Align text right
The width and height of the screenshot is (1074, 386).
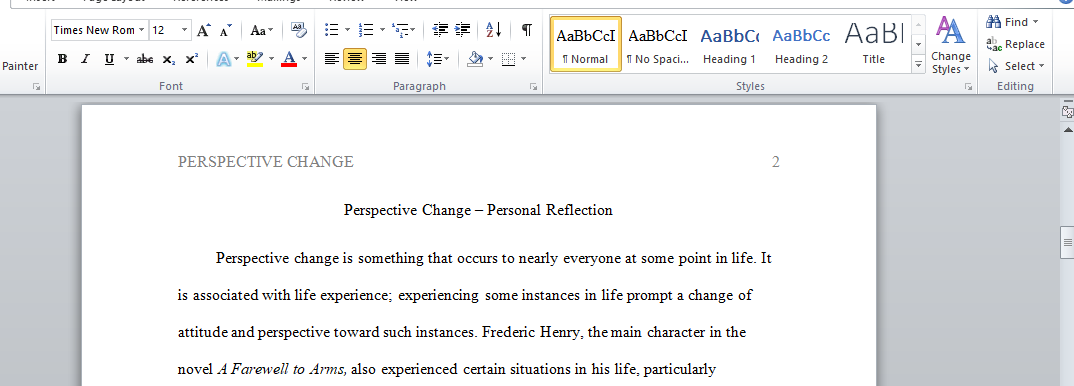coord(379,60)
